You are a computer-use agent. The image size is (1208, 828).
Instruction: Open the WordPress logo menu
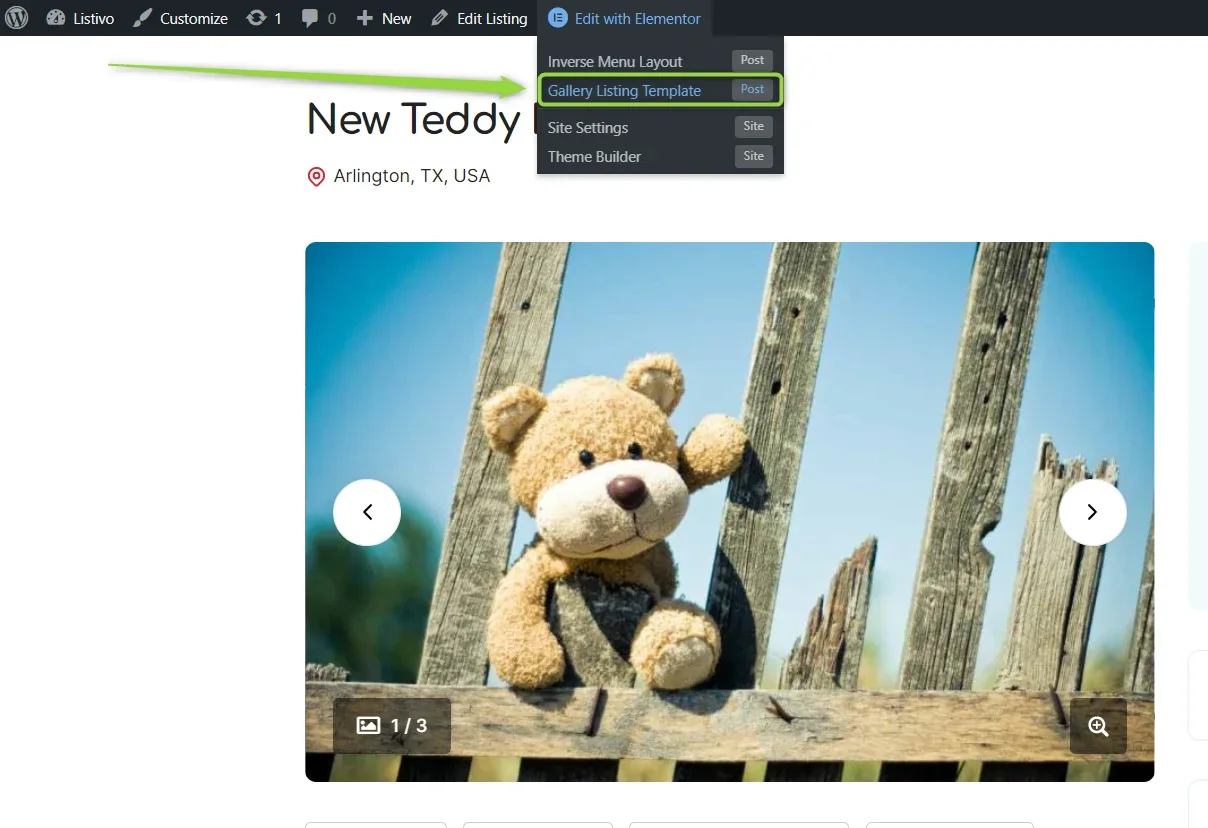point(17,18)
